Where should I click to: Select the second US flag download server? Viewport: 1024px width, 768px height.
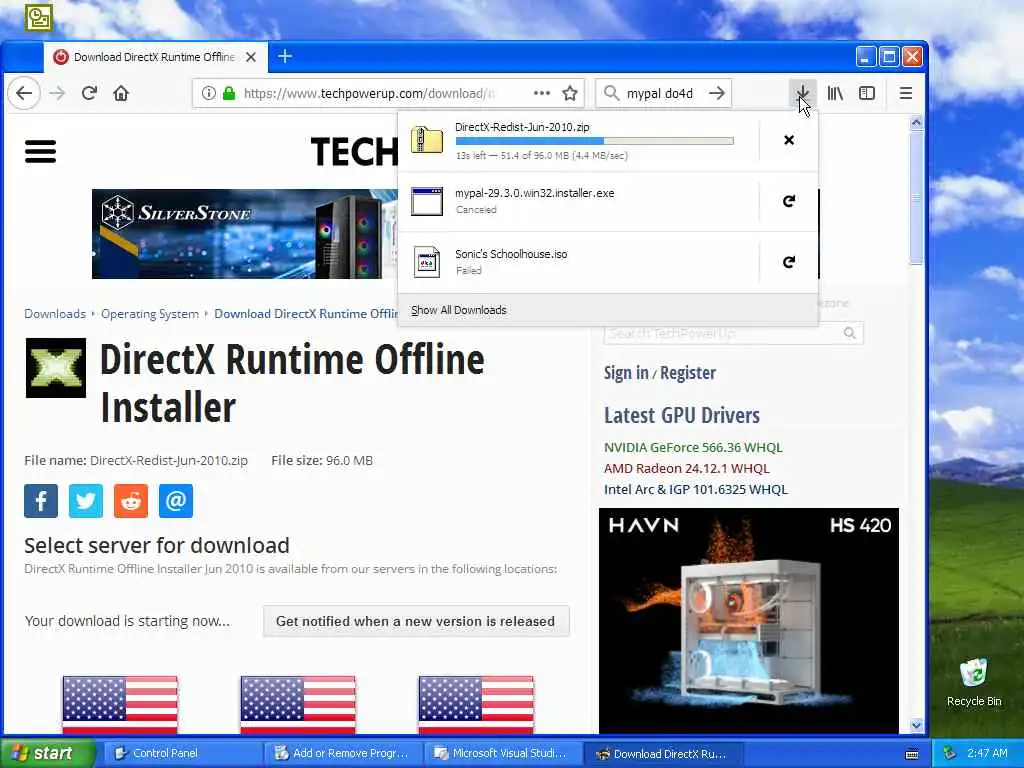pos(298,705)
